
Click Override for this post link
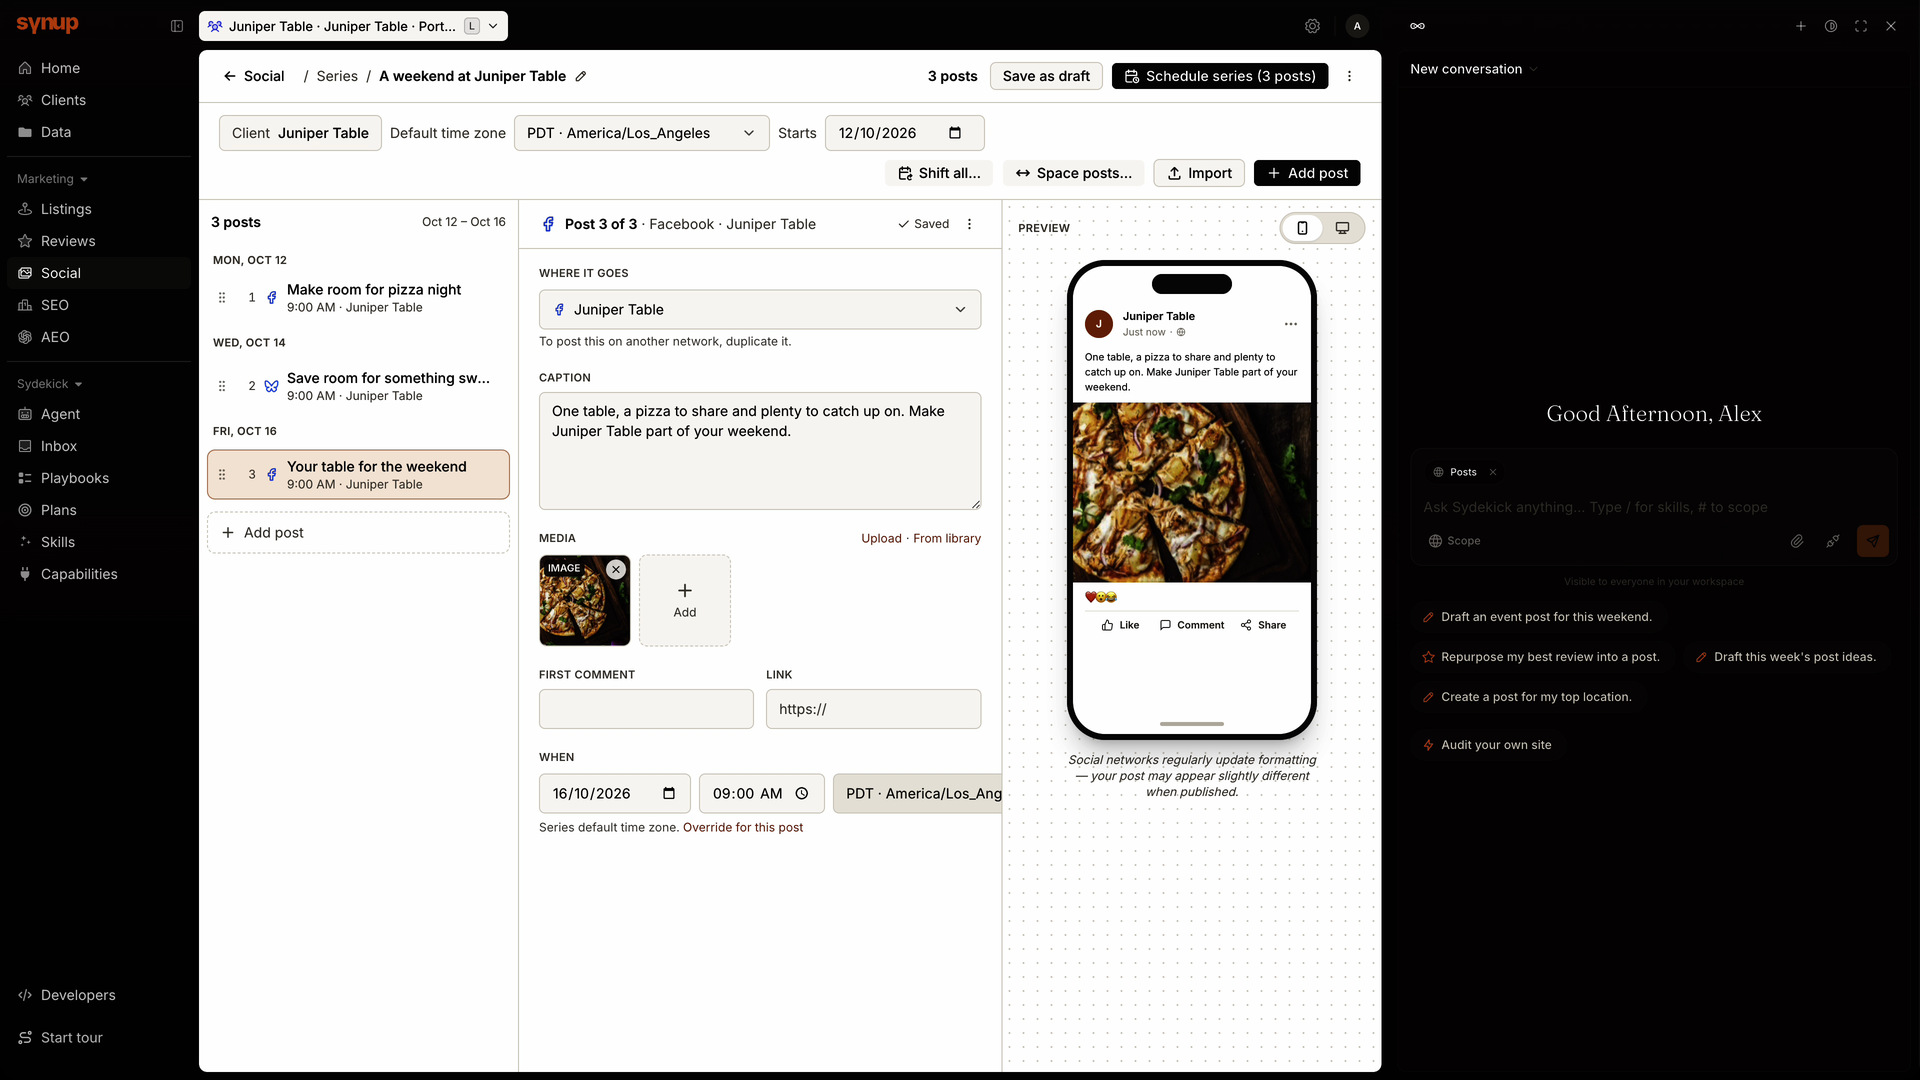[743, 828]
